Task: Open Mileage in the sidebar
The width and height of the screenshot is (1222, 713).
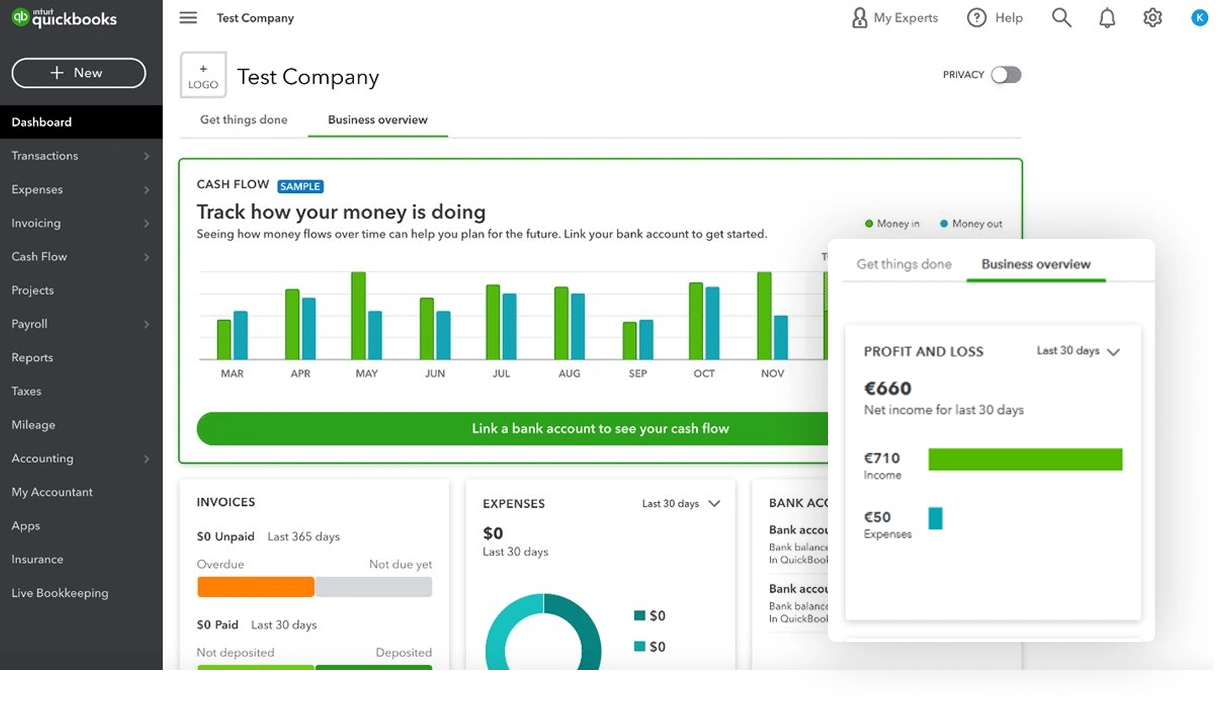Action: point(33,425)
